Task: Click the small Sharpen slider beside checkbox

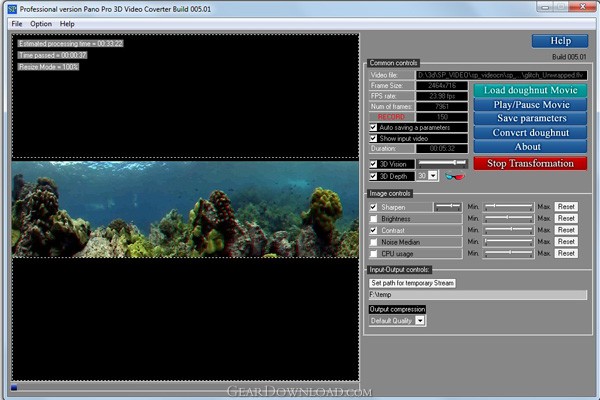Action: 448,207
